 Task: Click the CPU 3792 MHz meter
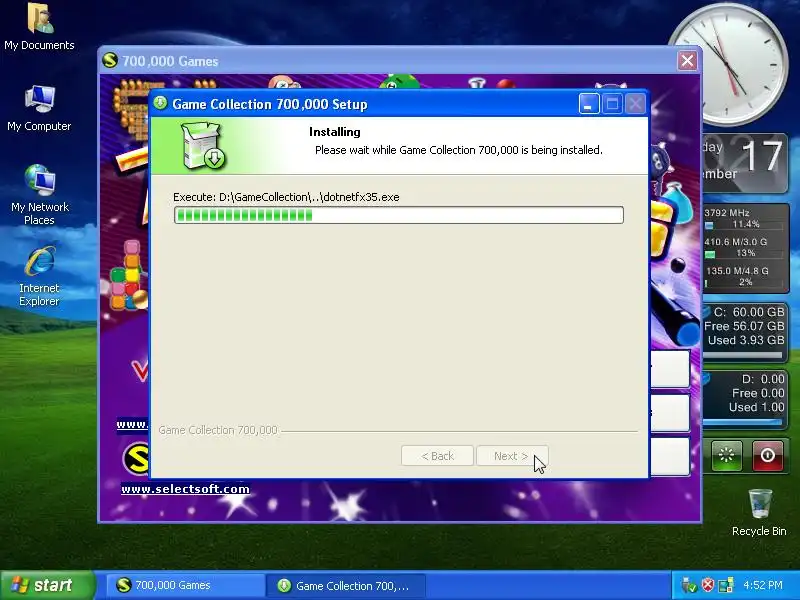pyautogui.click(x=744, y=218)
